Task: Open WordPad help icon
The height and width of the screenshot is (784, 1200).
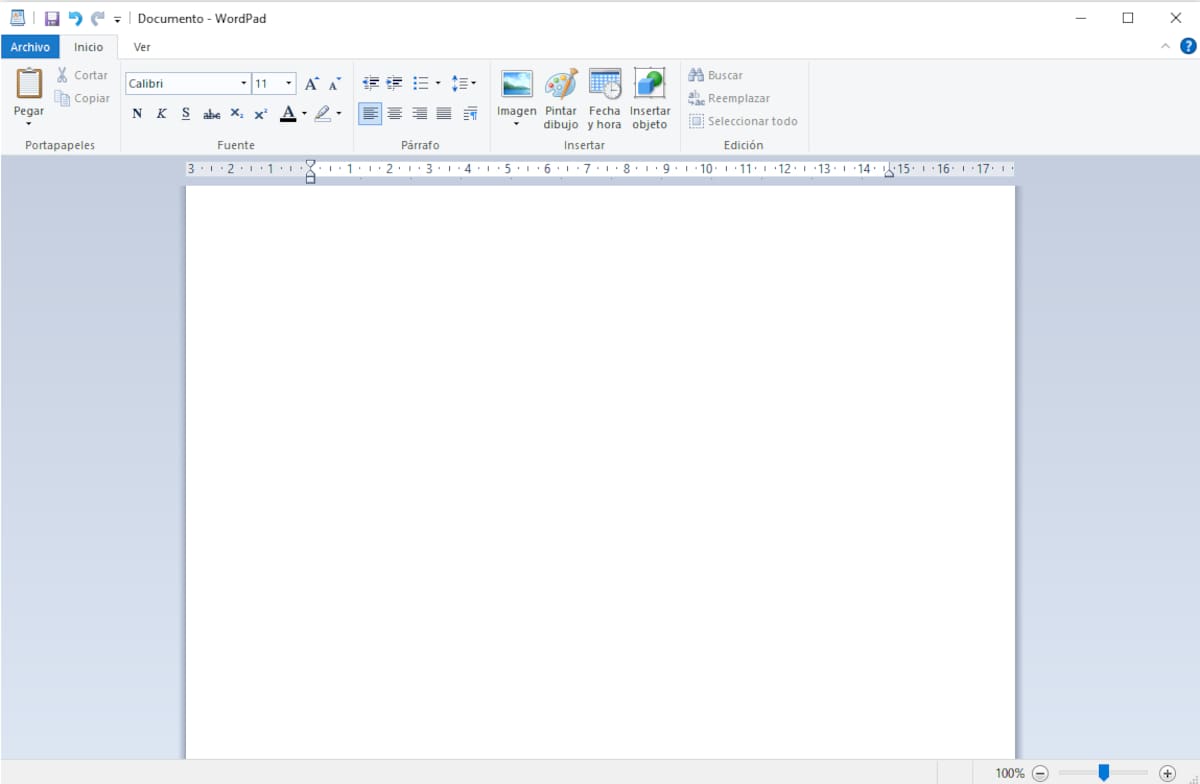Action: click(x=1188, y=46)
